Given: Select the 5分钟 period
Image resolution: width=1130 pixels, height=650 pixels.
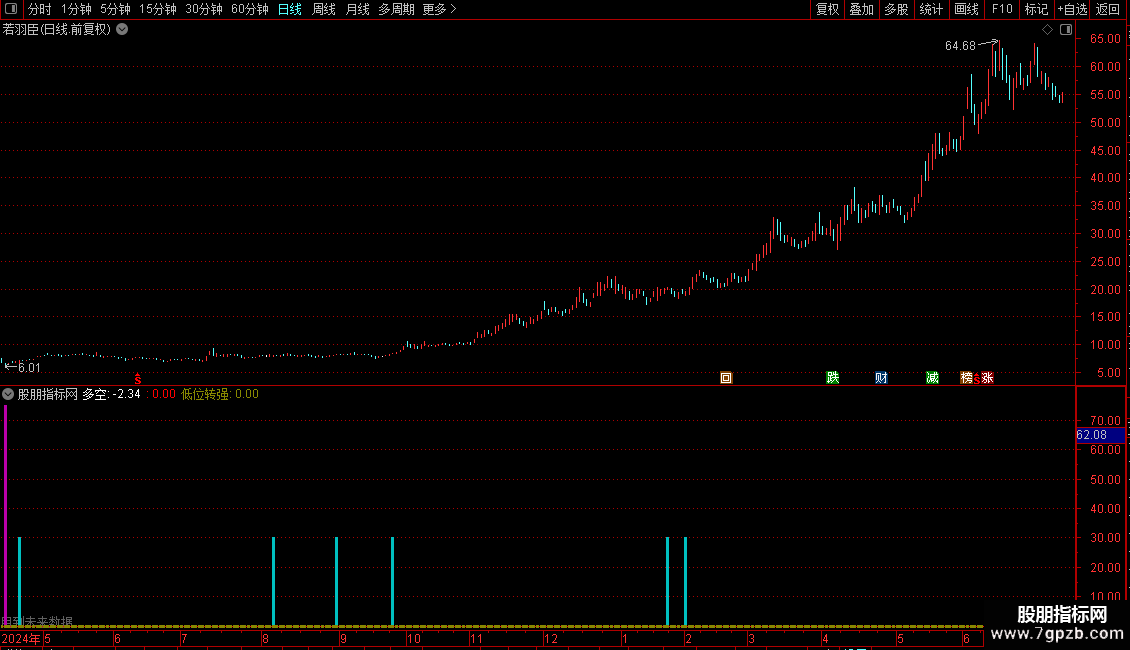Looking at the screenshot, I should pyautogui.click(x=115, y=9).
